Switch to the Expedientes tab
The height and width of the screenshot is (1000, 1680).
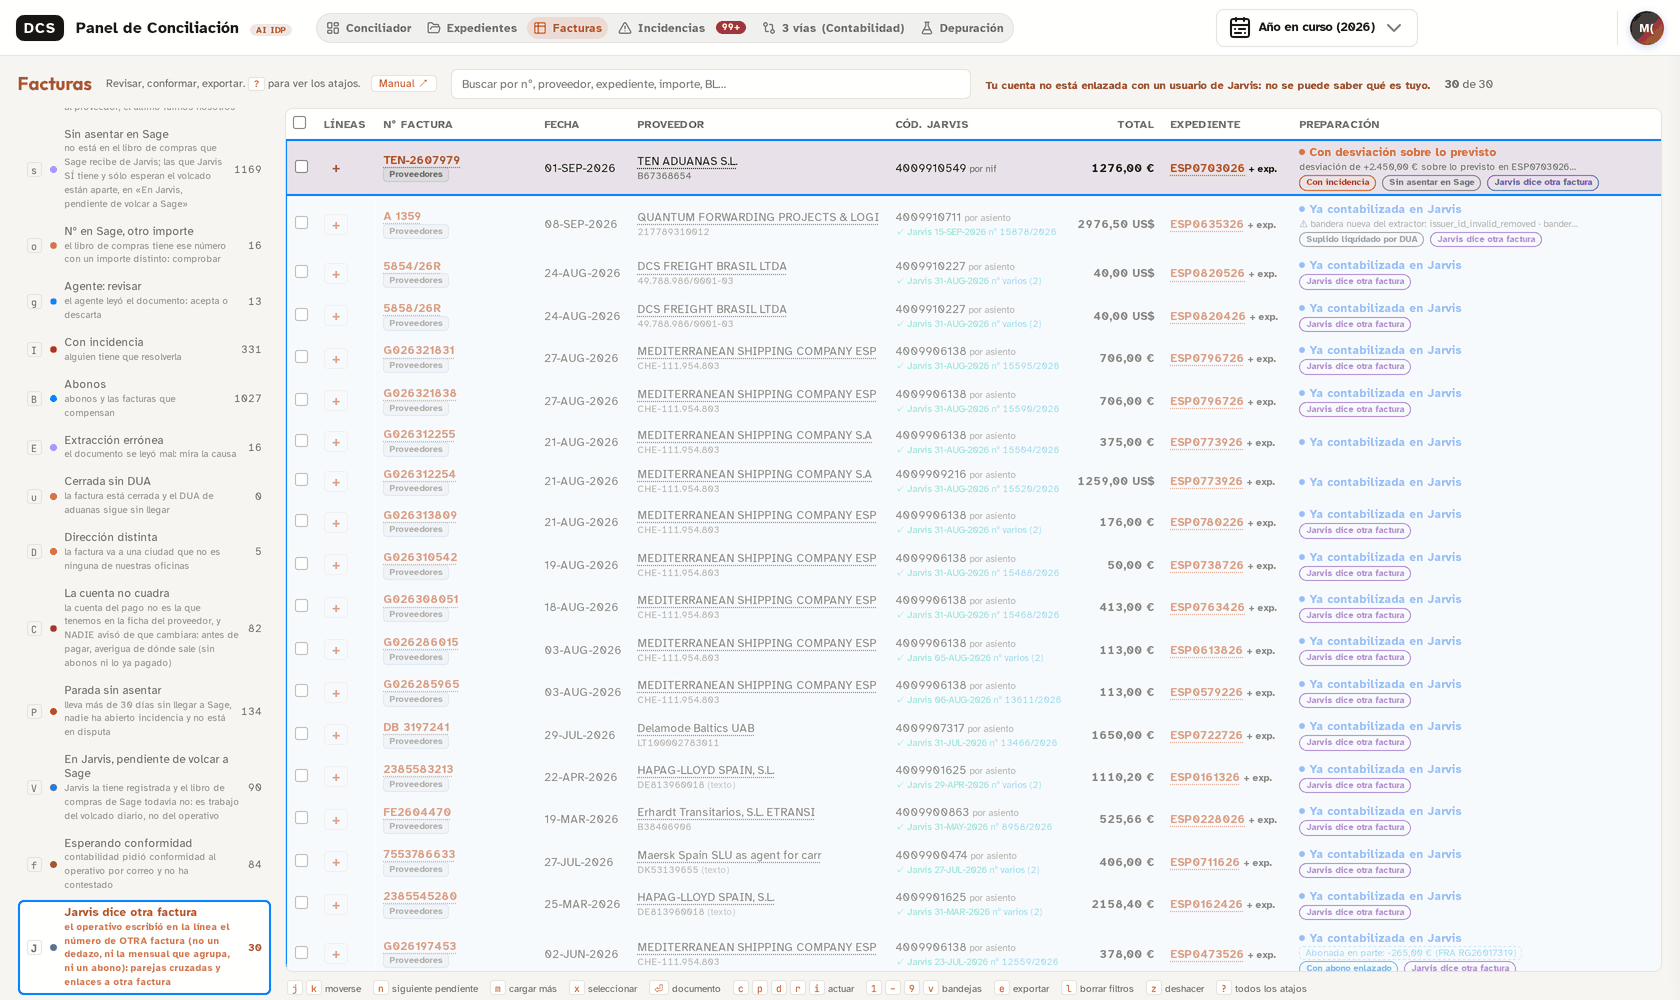[472, 28]
